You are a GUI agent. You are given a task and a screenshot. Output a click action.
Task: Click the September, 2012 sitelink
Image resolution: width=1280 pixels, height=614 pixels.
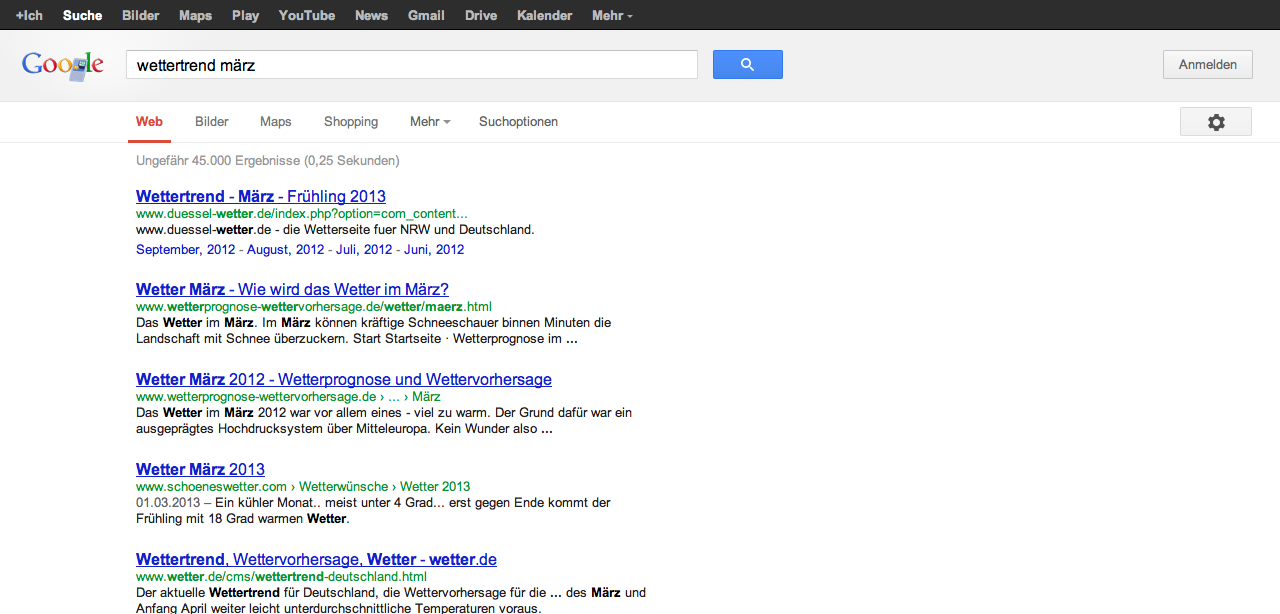coord(185,250)
